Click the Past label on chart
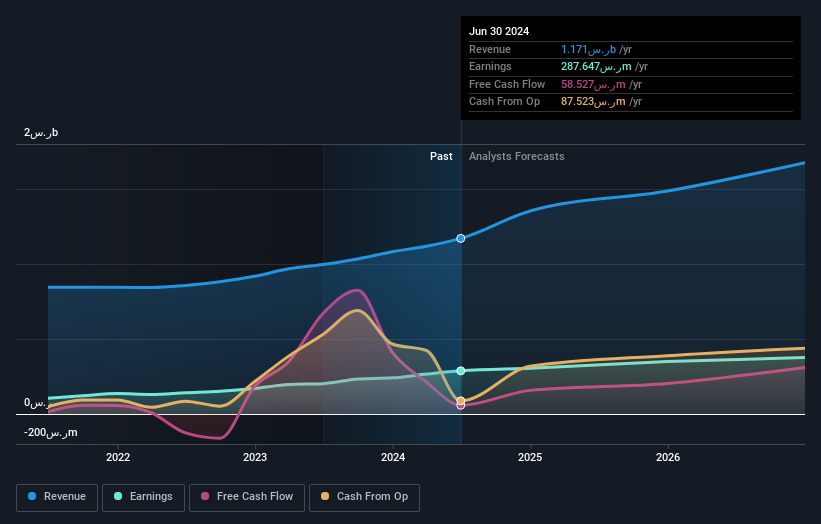Screen dimensions: 821x524 click(441, 156)
